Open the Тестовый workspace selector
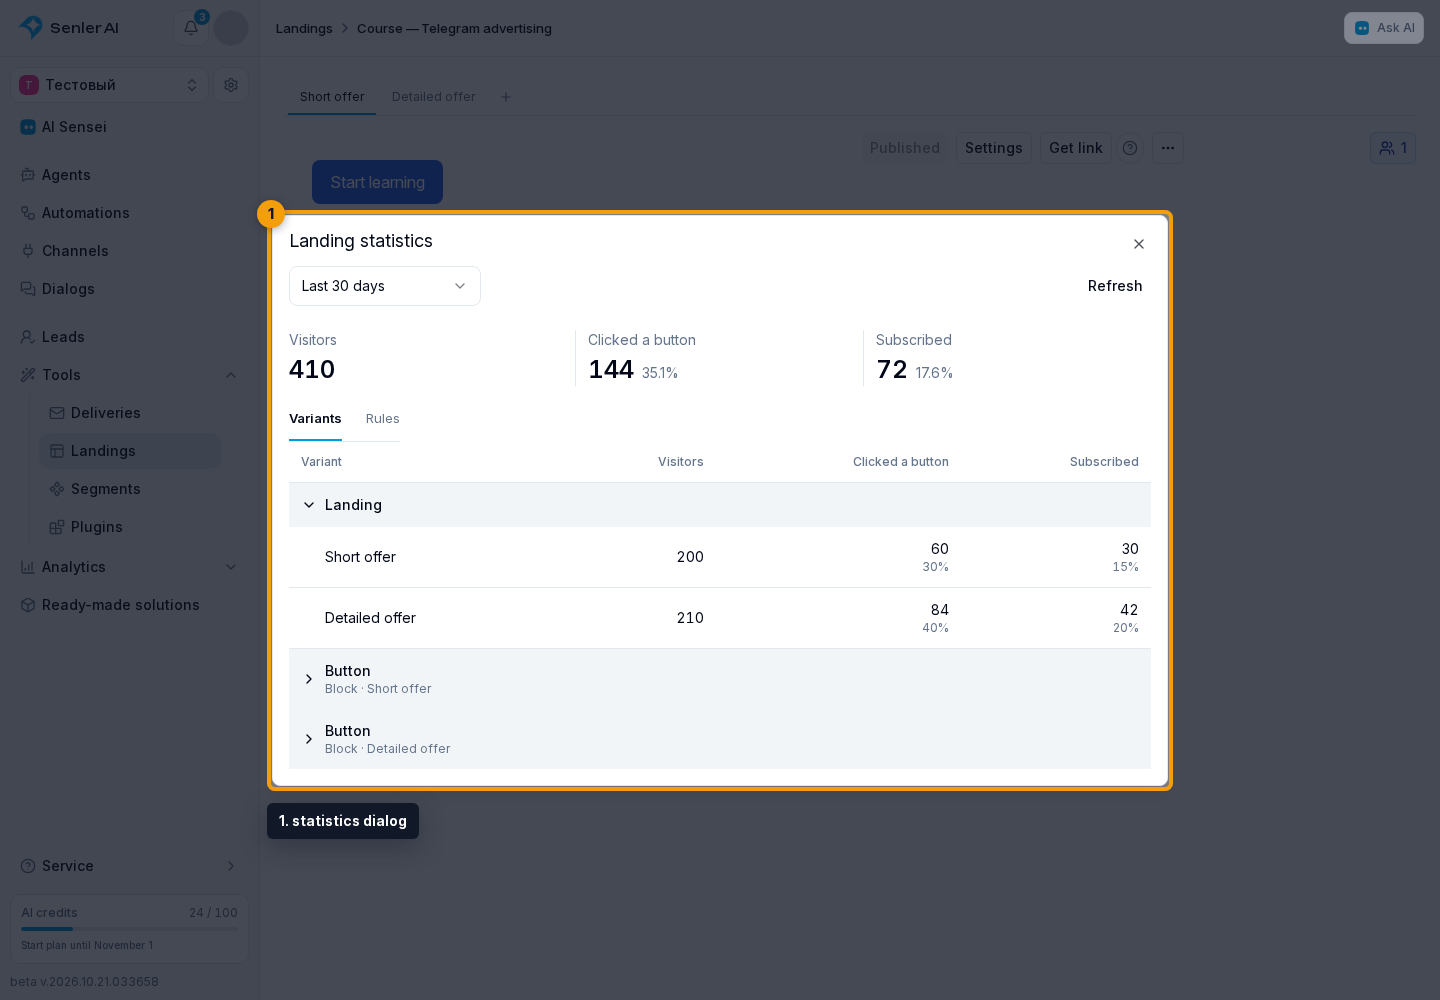The width and height of the screenshot is (1440, 1000). click(x=110, y=85)
